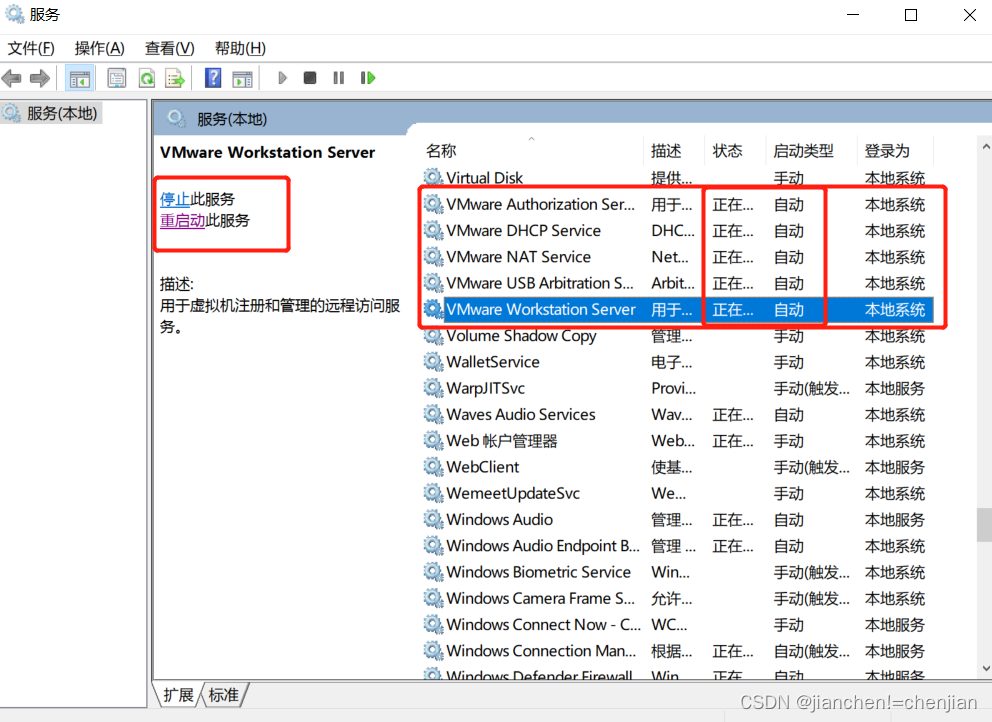Click the gear icon of WalletService

pyautogui.click(x=433, y=361)
